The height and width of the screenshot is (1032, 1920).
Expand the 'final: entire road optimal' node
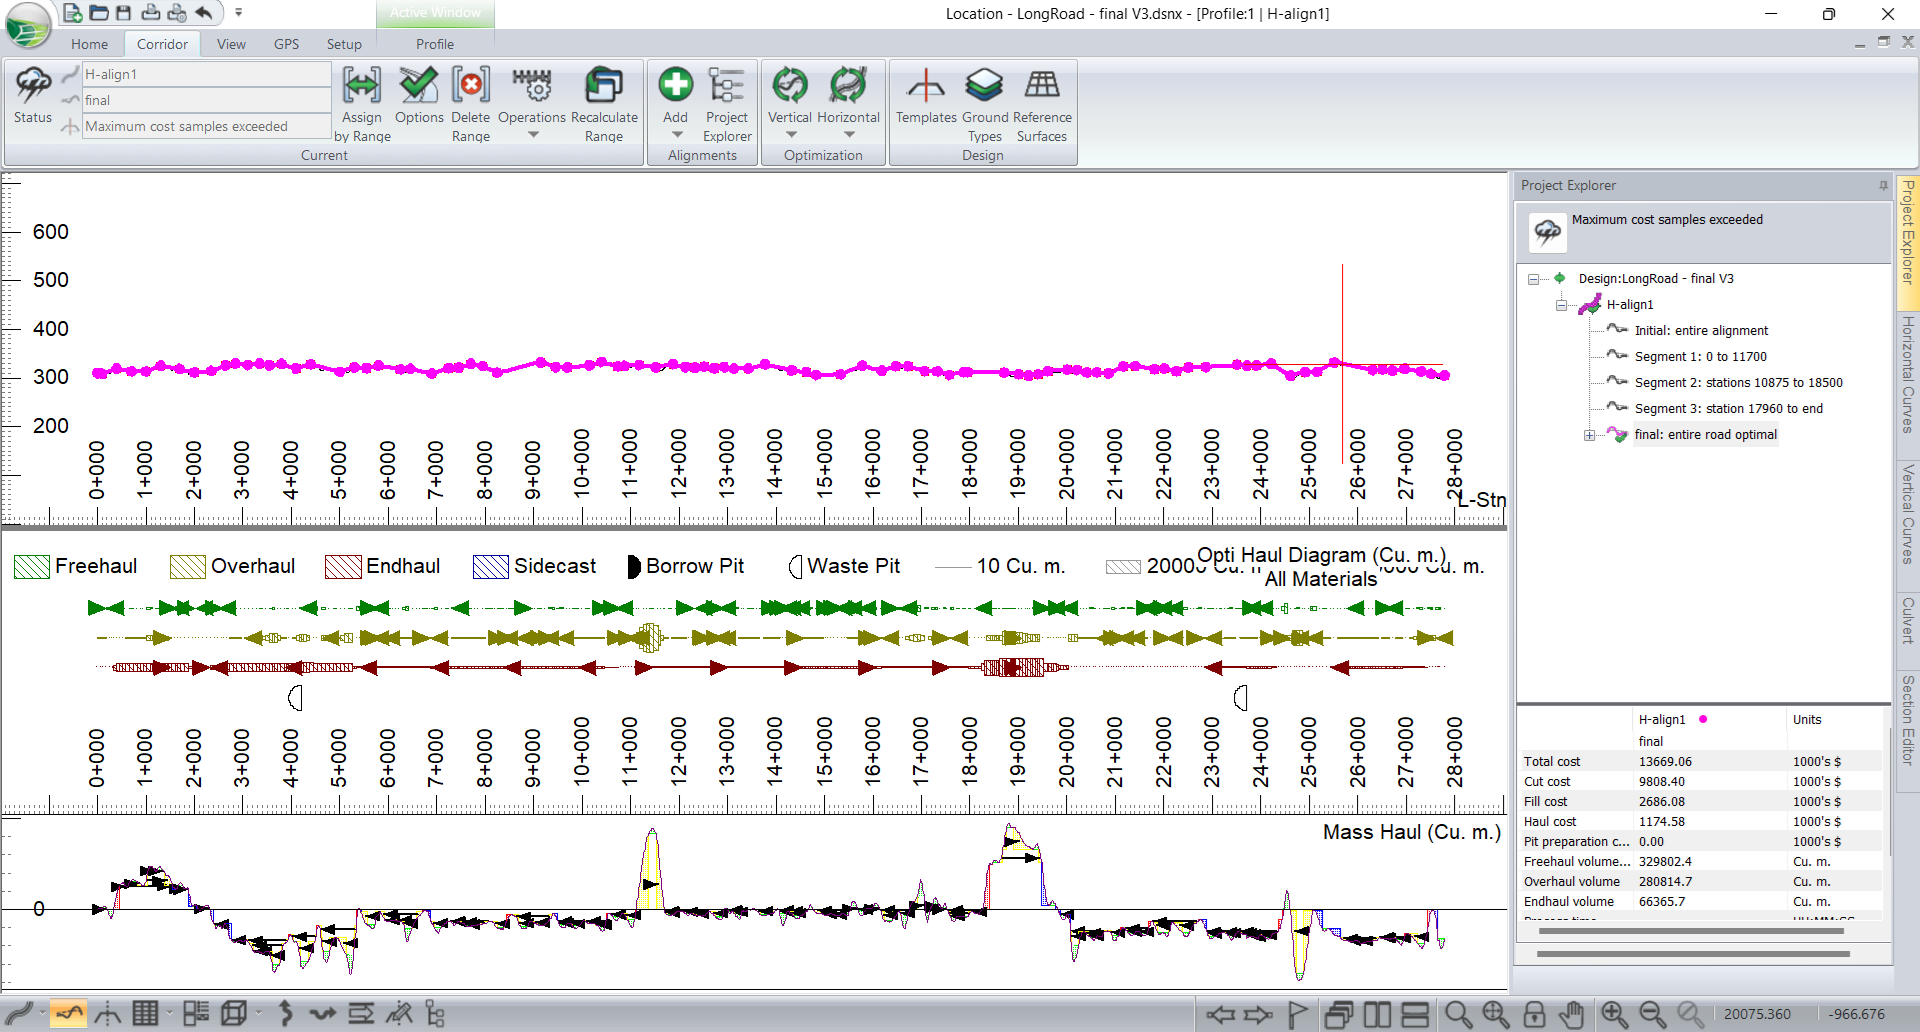point(1589,435)
